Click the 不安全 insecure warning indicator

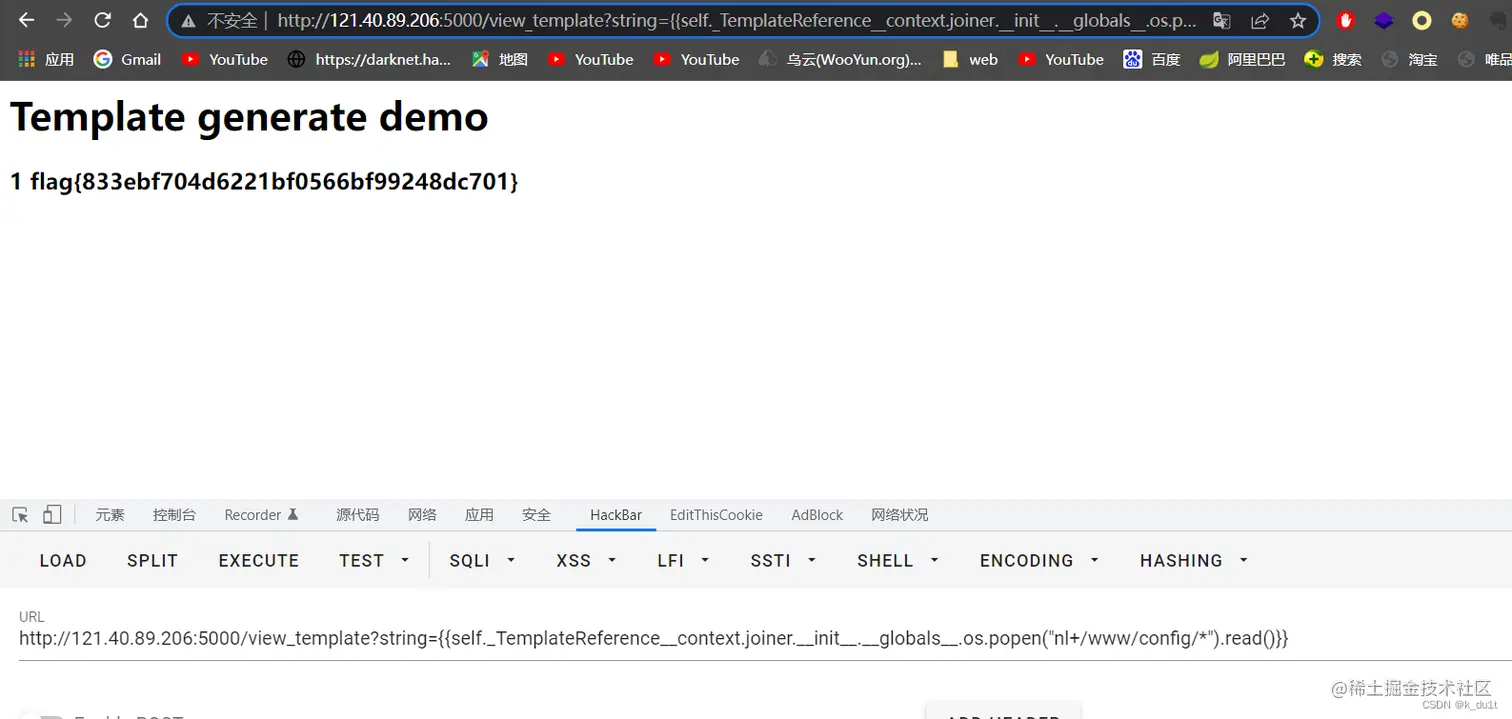tap(220, 20)
